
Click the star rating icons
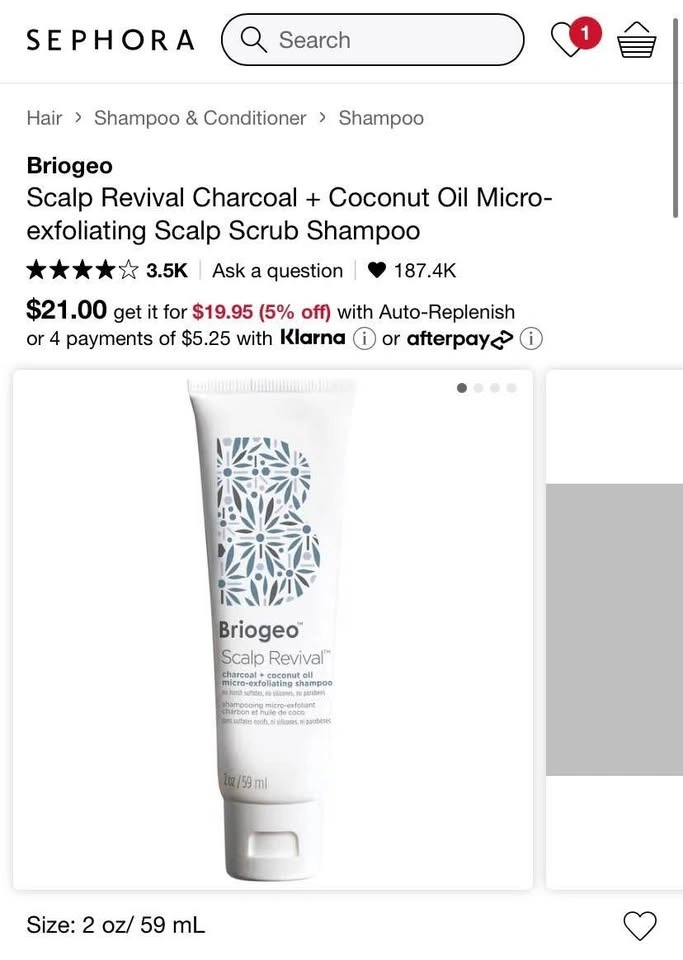coord(83,270)
